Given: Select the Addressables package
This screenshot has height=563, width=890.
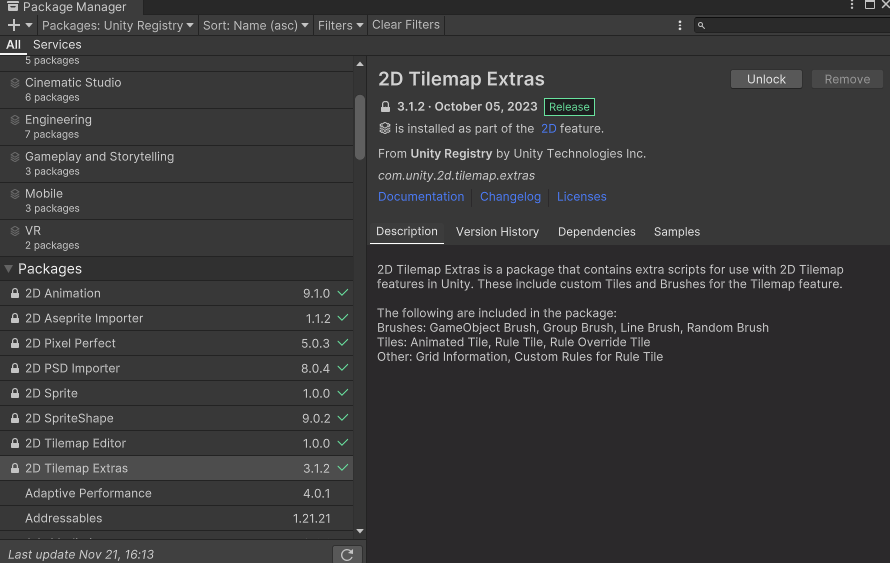Looking at the screenshot, I should click(x=177, y=518).
